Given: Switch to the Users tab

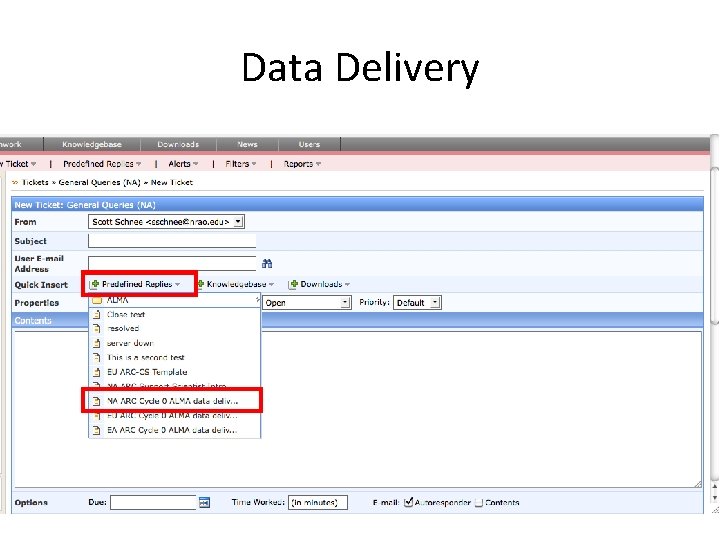Looking at the screenshot, I should coord(309,144).
